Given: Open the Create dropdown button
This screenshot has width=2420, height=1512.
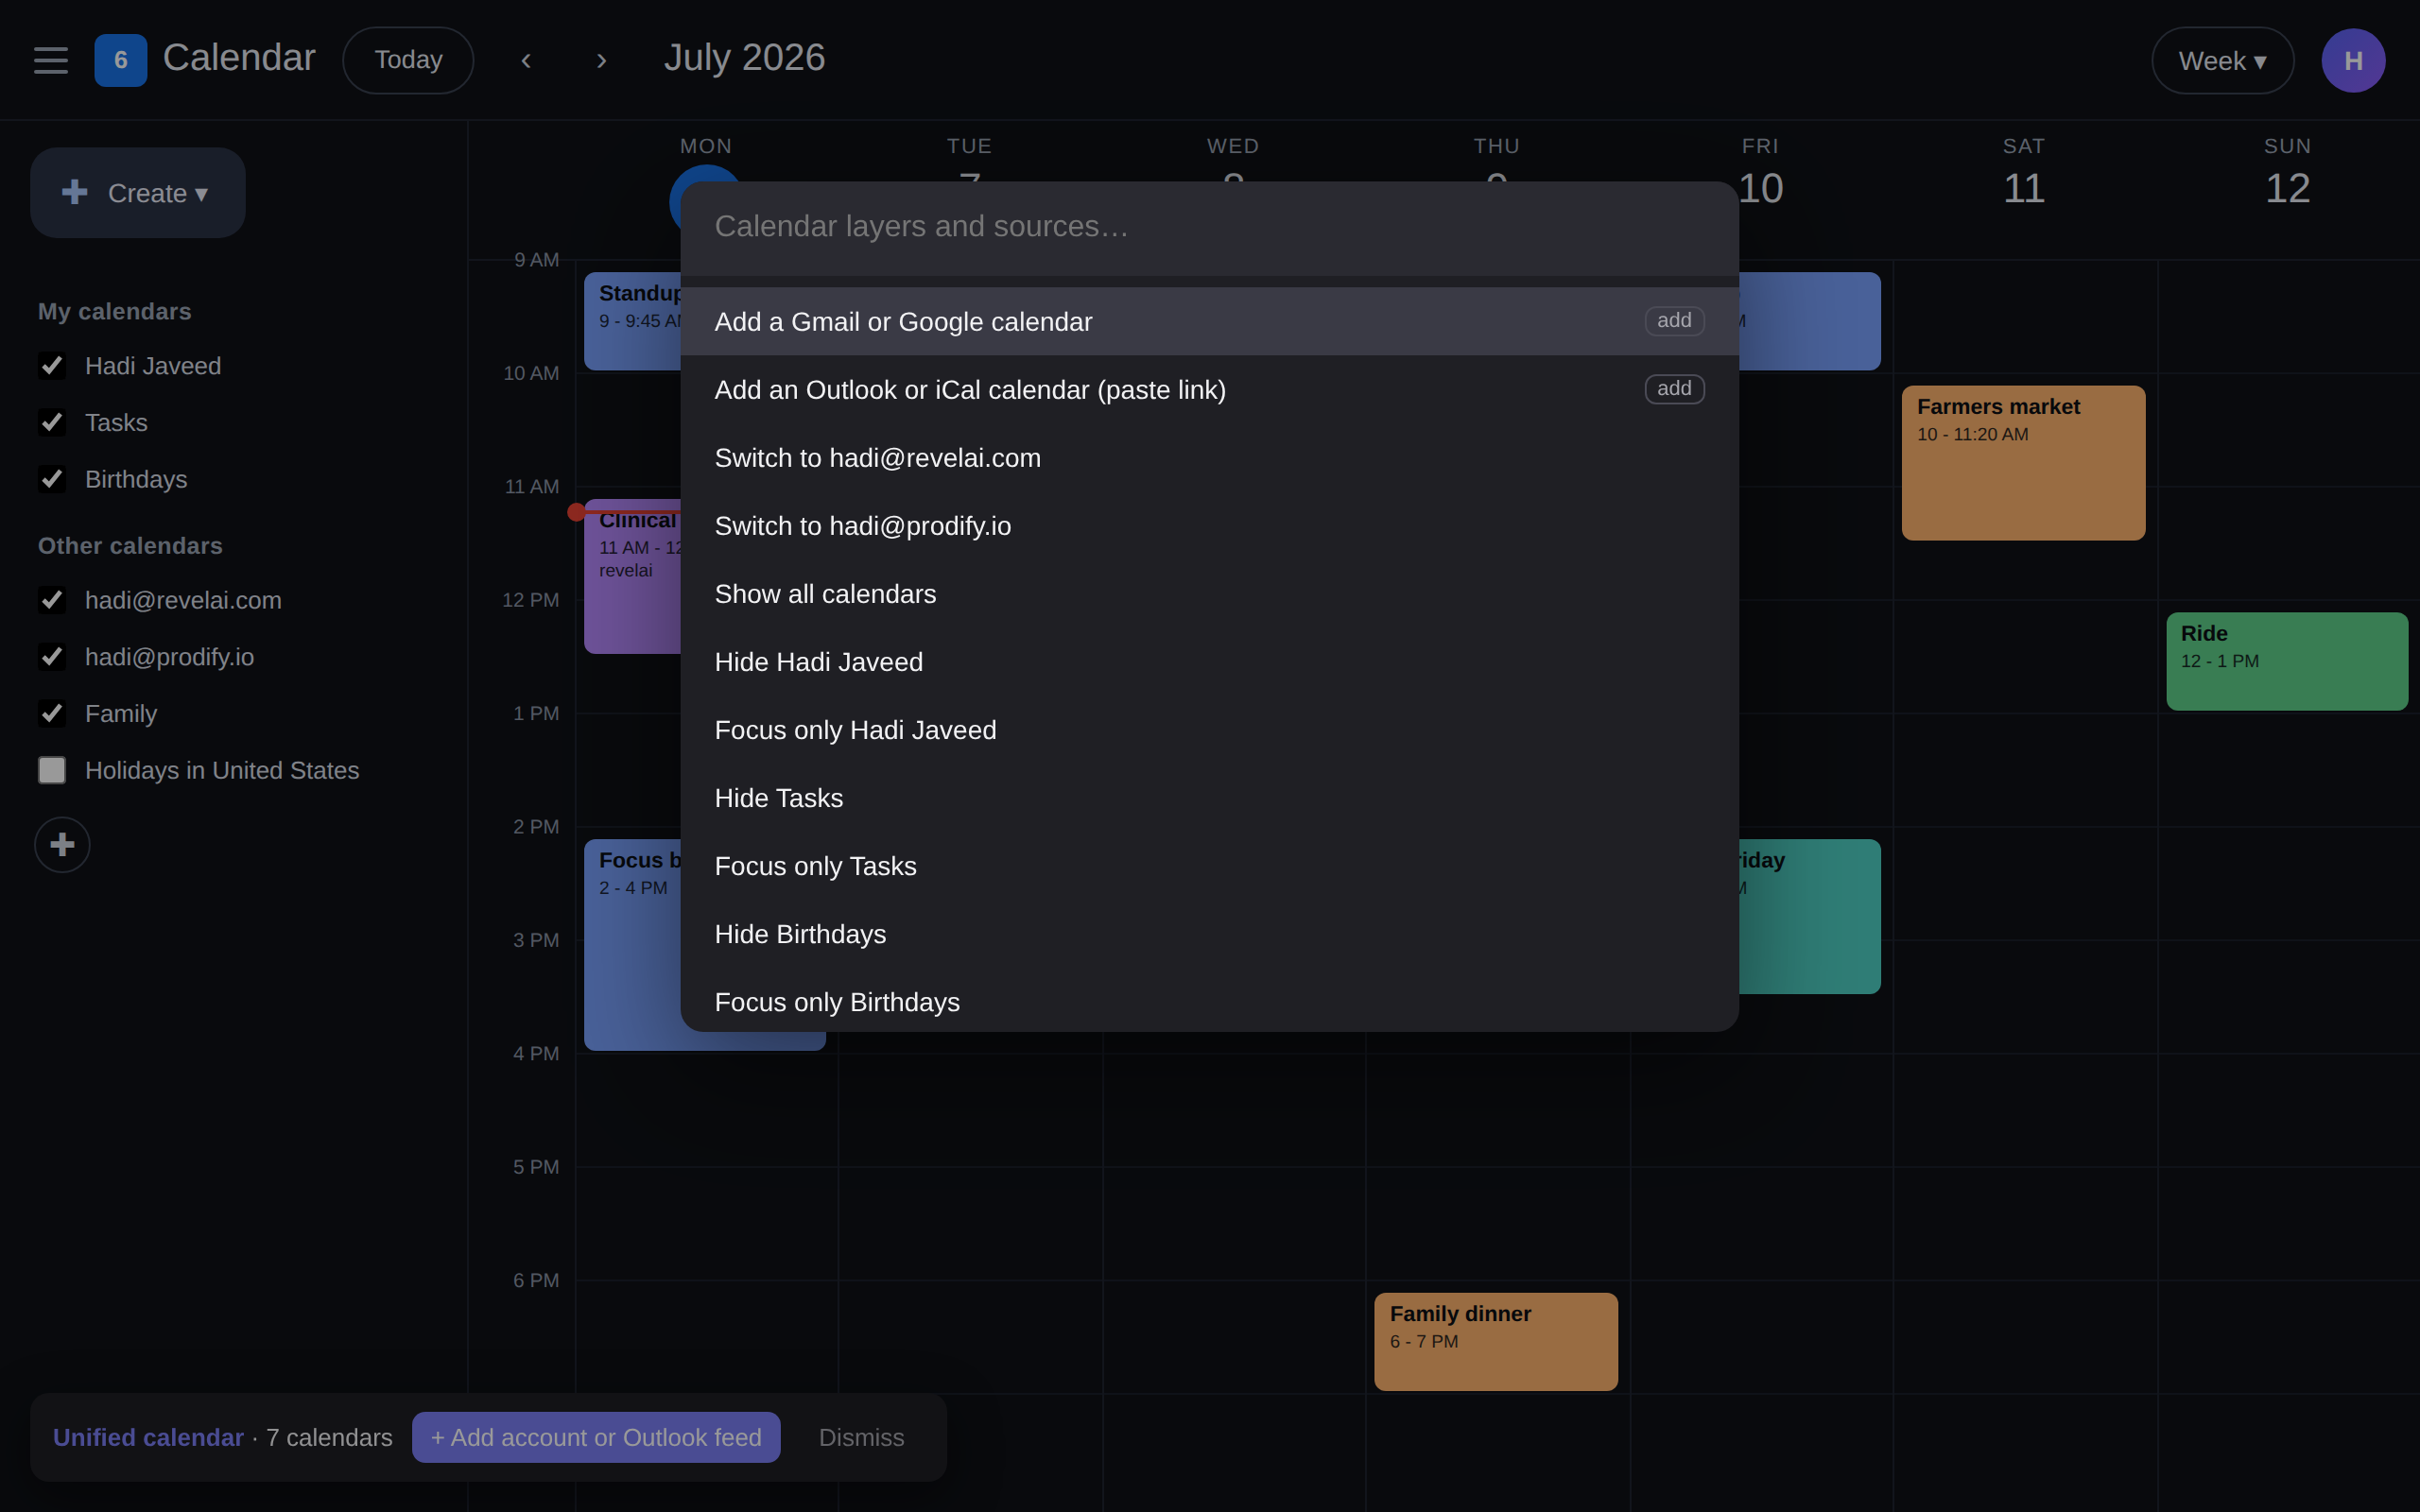Looking at the screenshot, I should (x=138, y=193).
